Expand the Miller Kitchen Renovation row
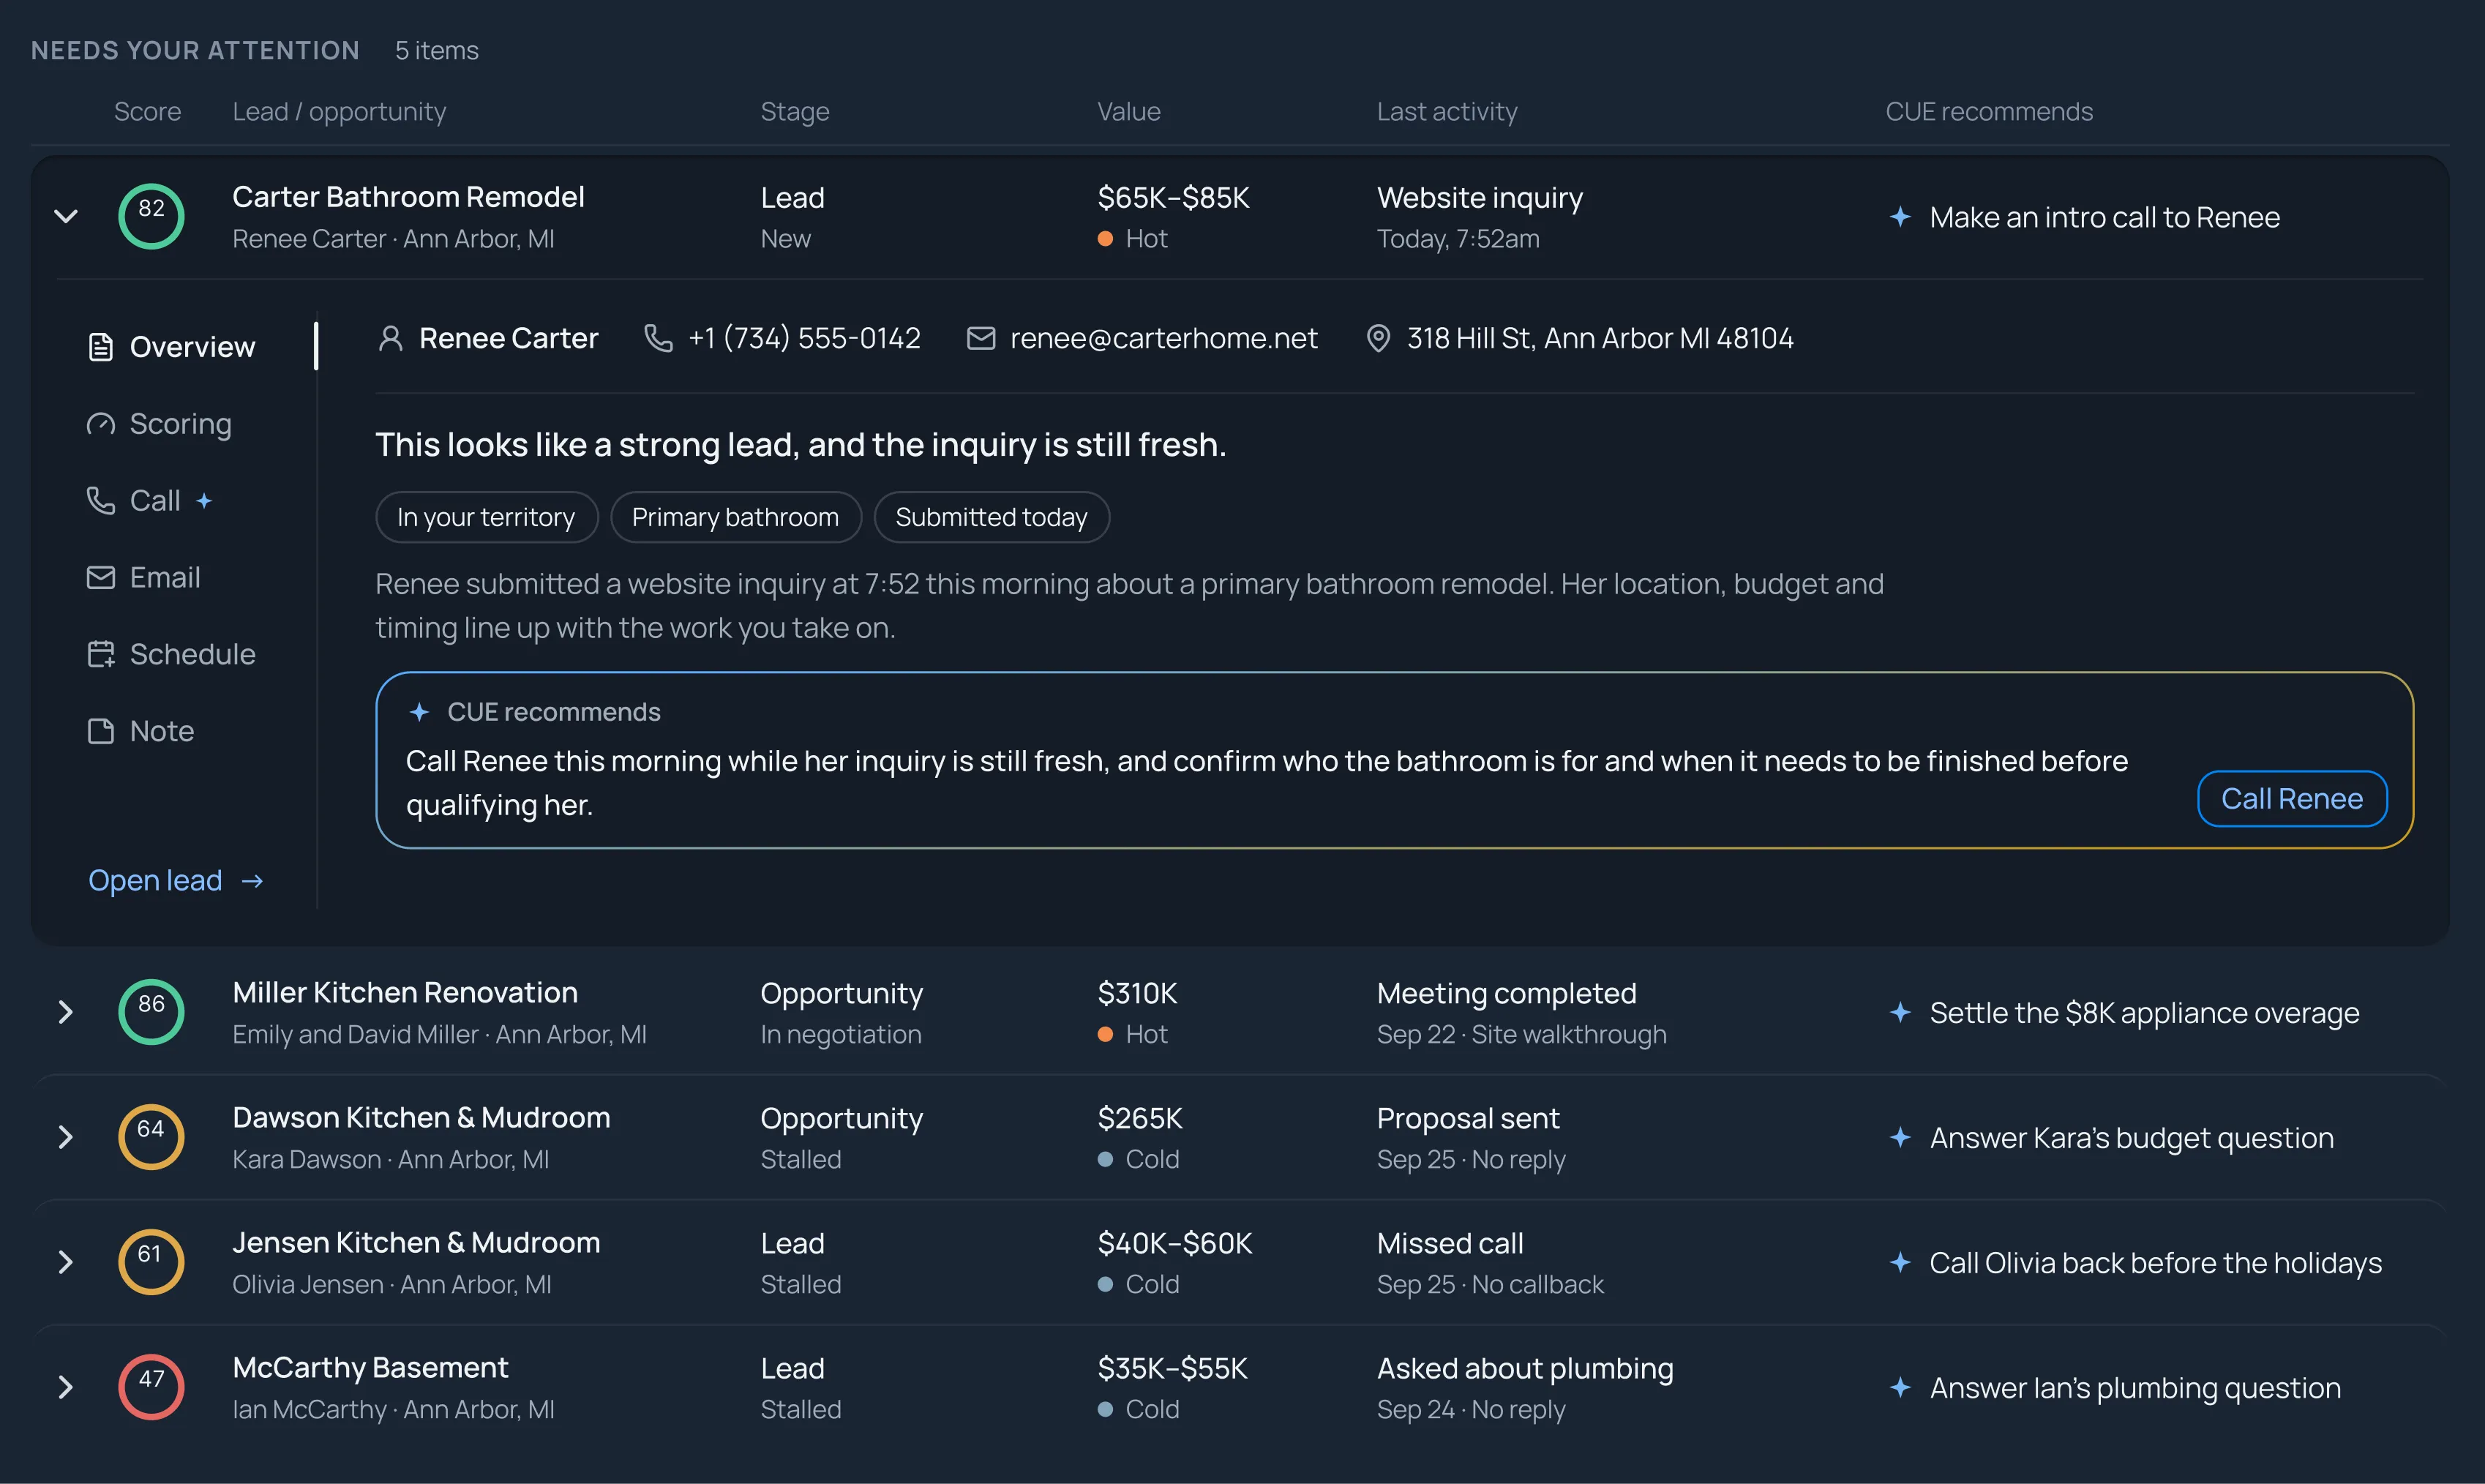Image resolution: width=2485 pixels, height=1484 pixels. coord(66,1012)
